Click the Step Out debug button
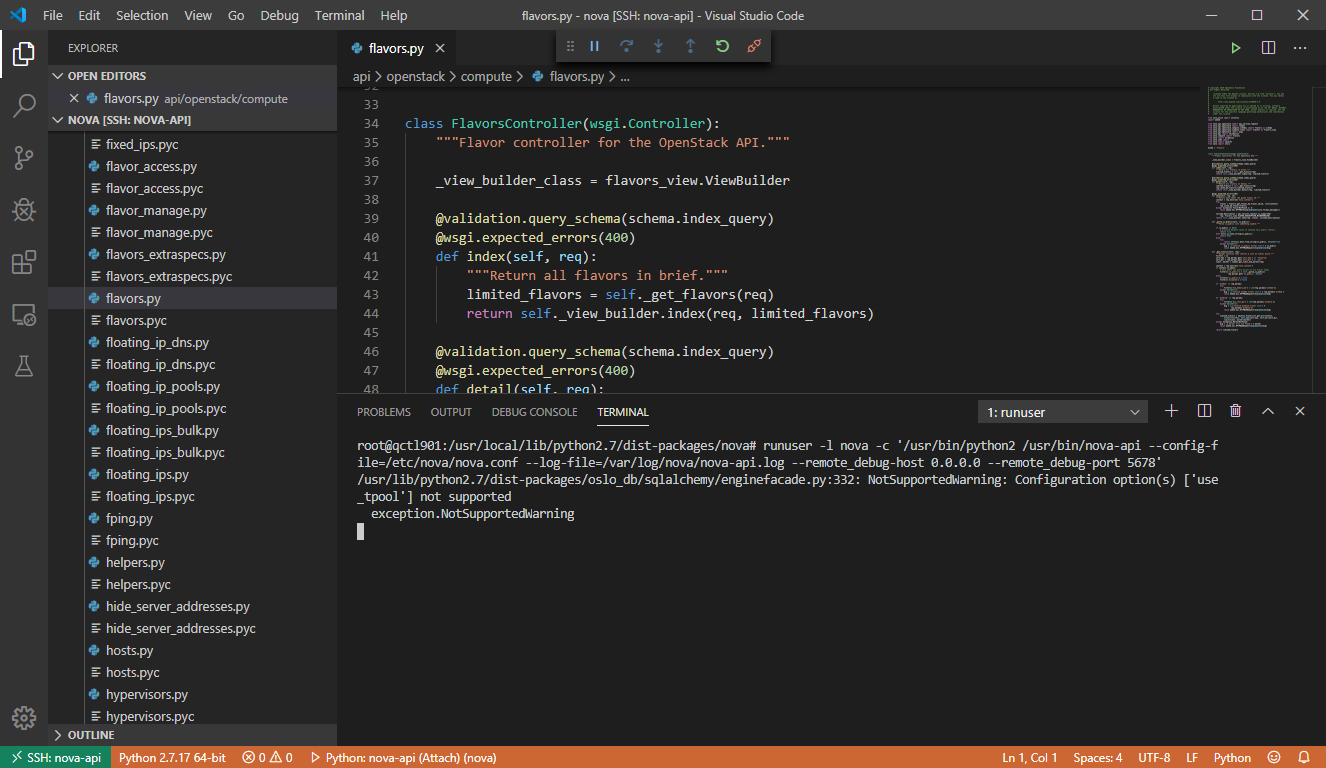The image size is (1326, 768). tap(690, 46)
